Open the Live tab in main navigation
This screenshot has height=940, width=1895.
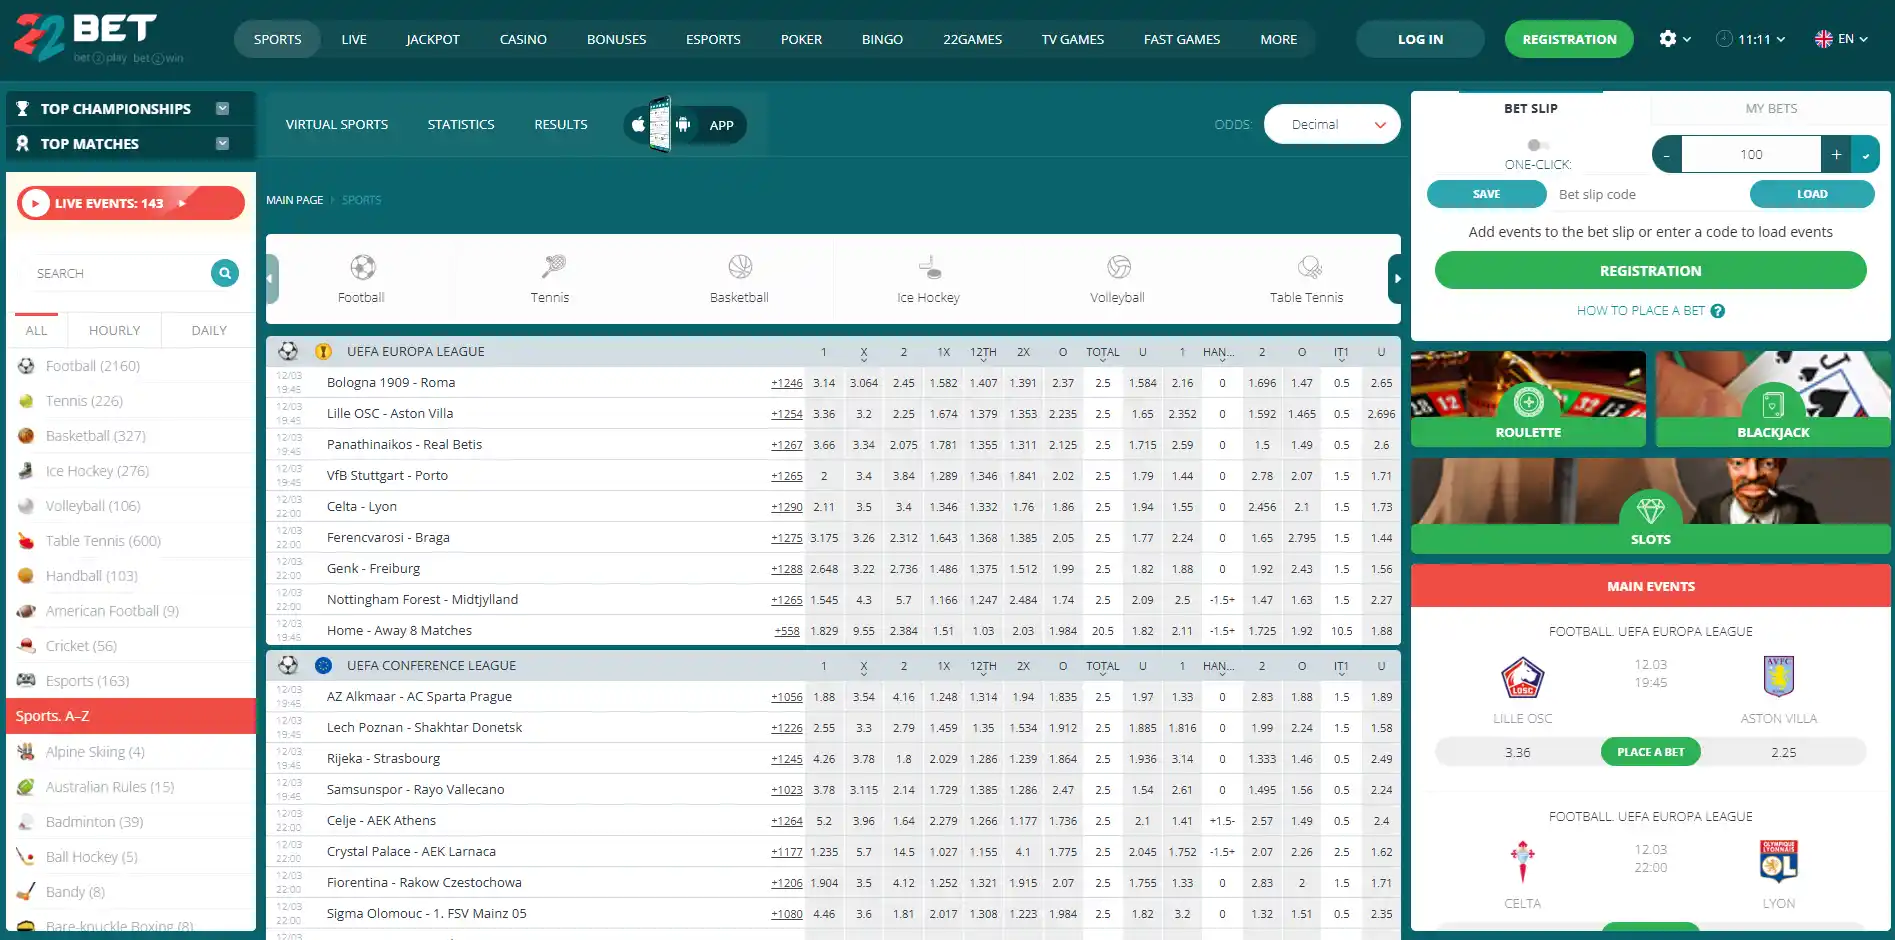click(354, 39)
